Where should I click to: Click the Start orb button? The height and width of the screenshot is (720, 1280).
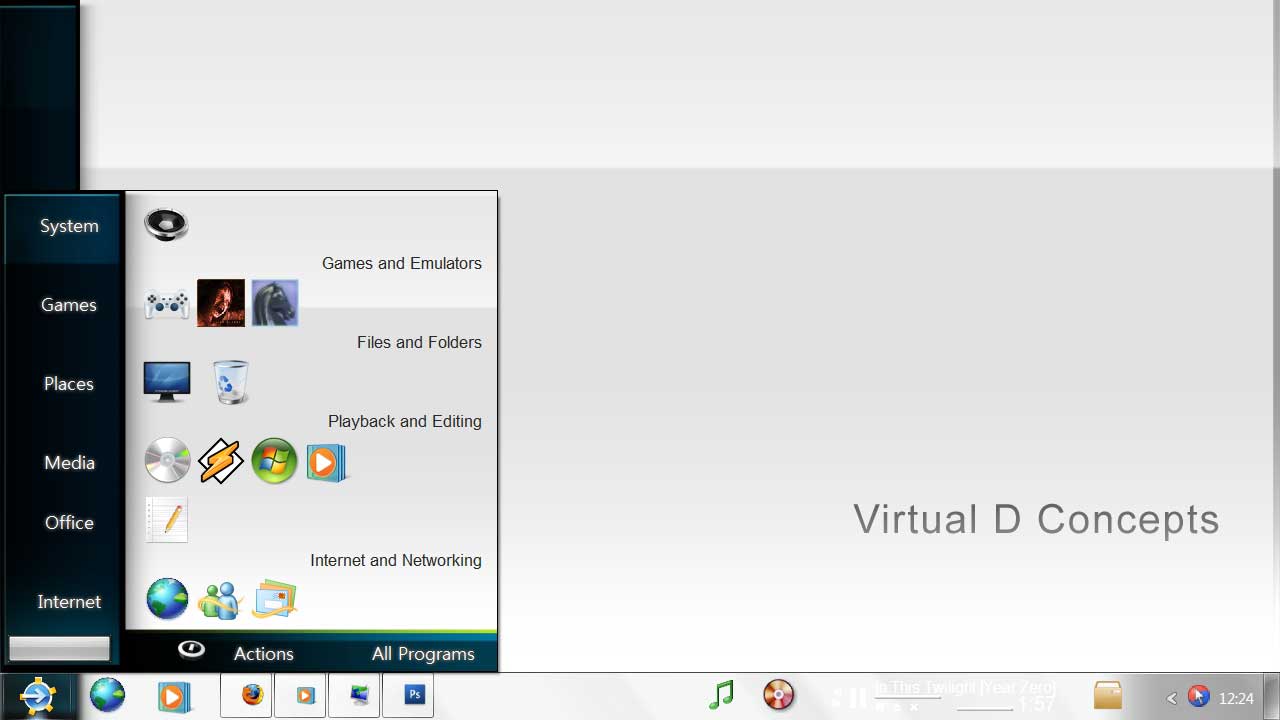click(x=38, y=696)
